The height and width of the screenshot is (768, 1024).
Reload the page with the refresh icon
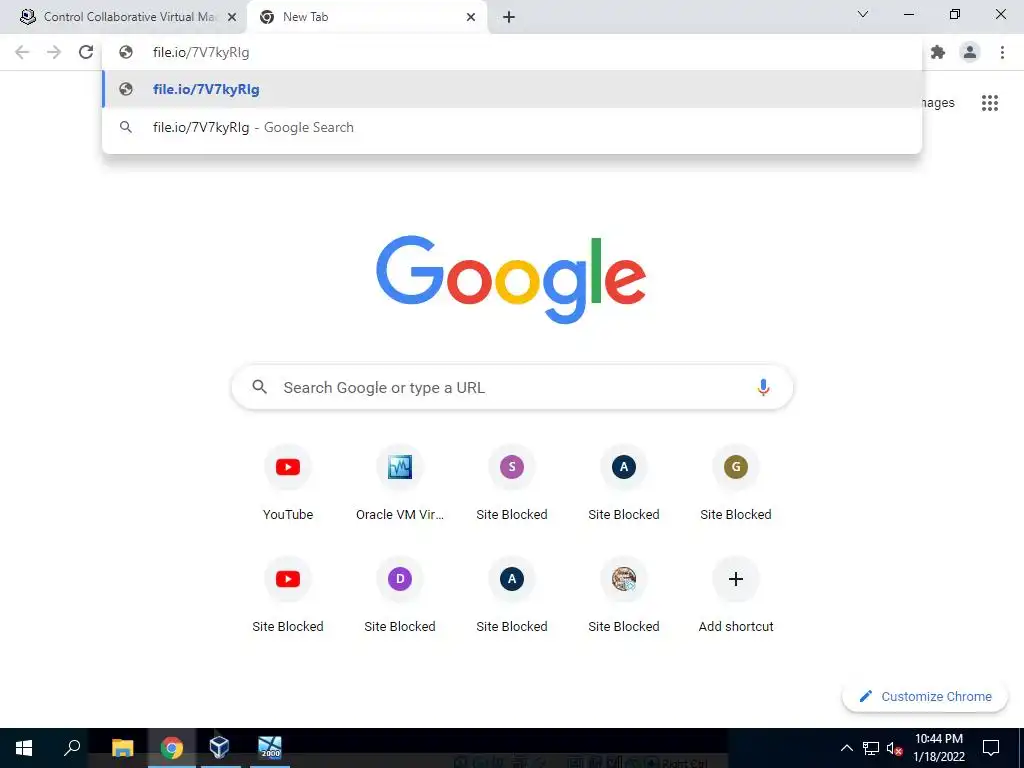point(86,52)
